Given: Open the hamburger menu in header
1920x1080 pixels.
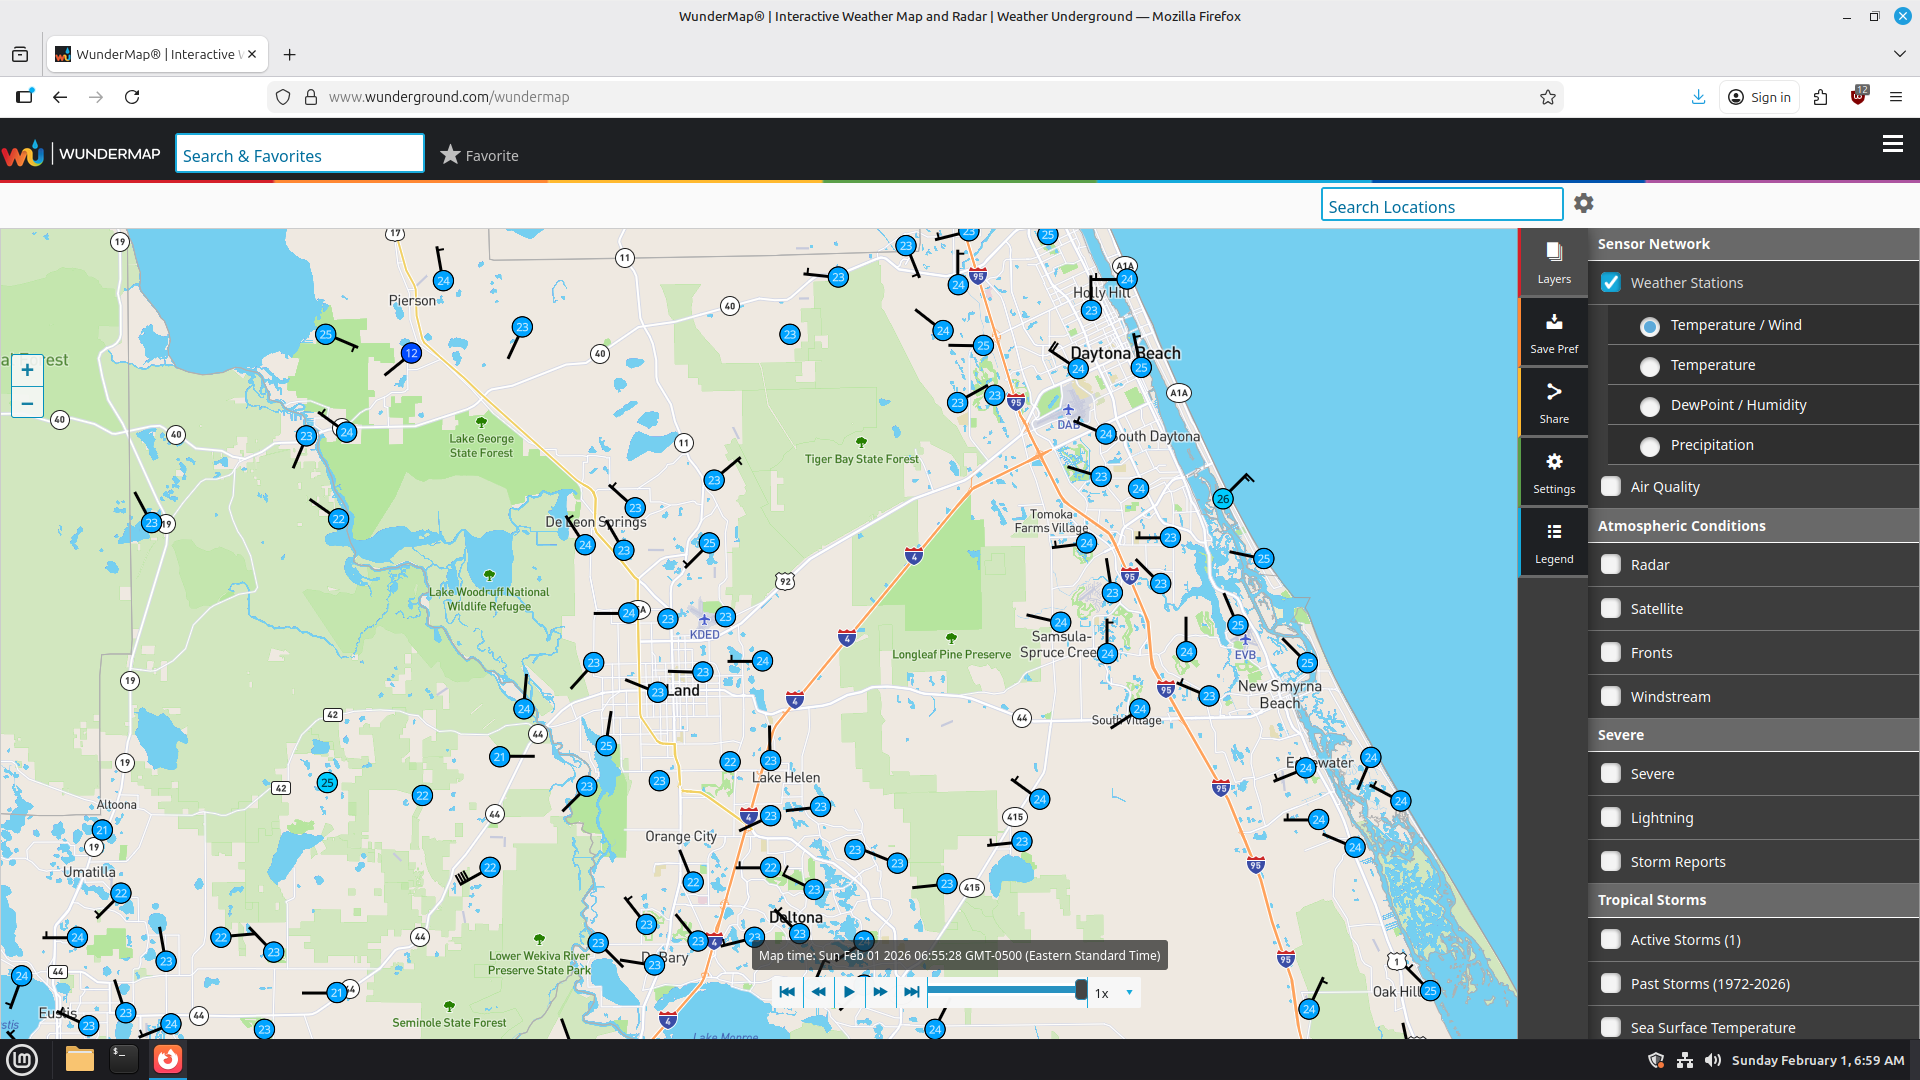Looking at the screenshot, I should pos(1892,144).
